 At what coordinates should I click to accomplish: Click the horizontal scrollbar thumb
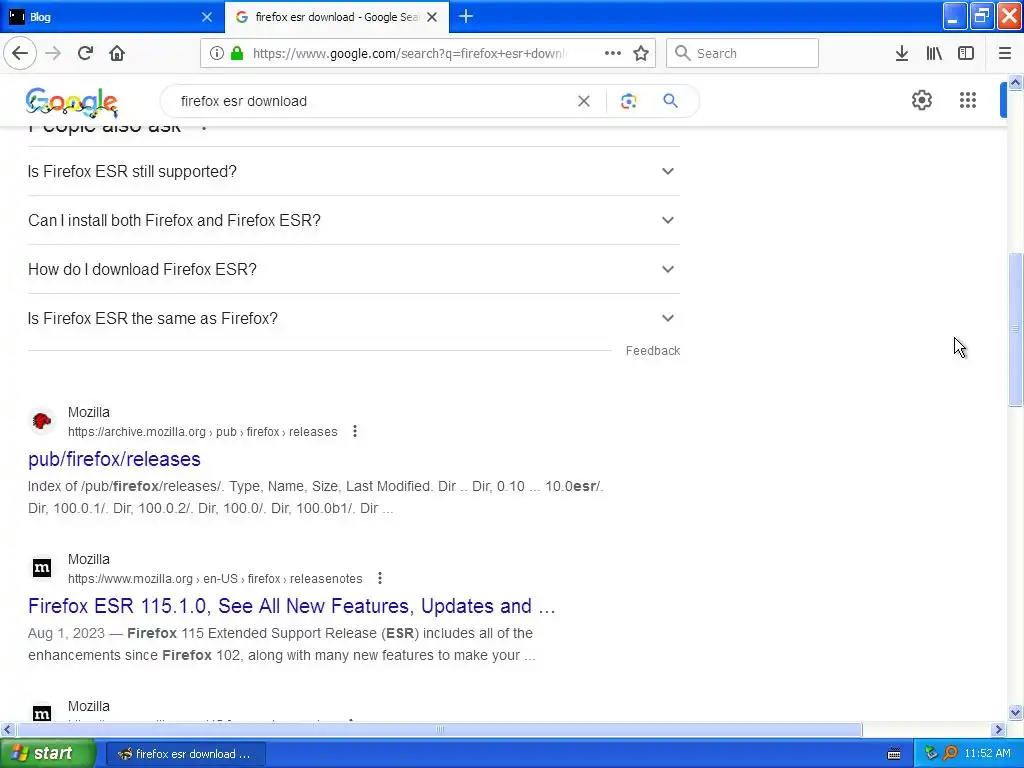coord(440,729)
